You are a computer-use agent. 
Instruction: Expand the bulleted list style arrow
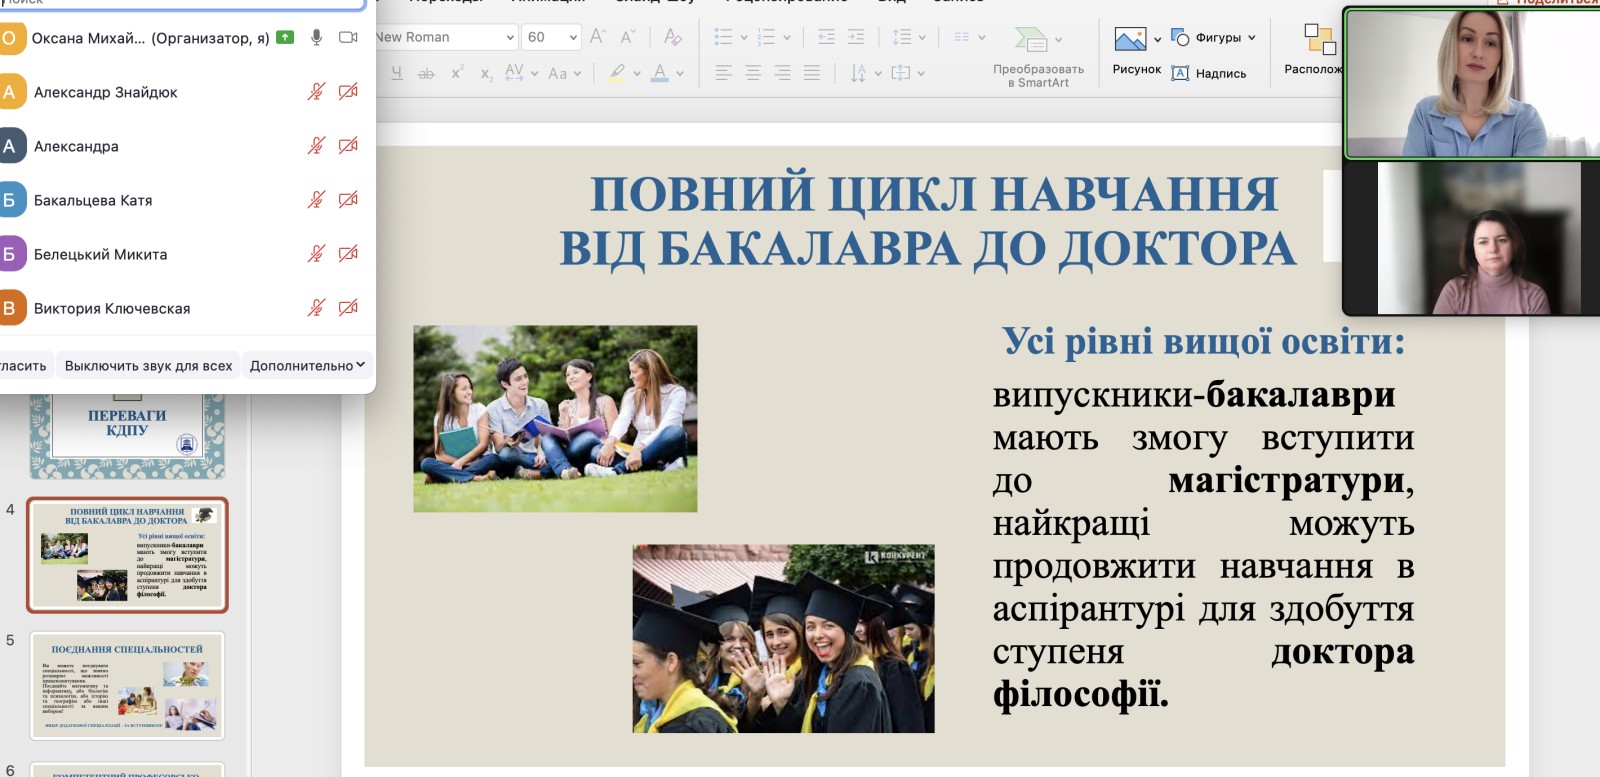tap(744, 38)
